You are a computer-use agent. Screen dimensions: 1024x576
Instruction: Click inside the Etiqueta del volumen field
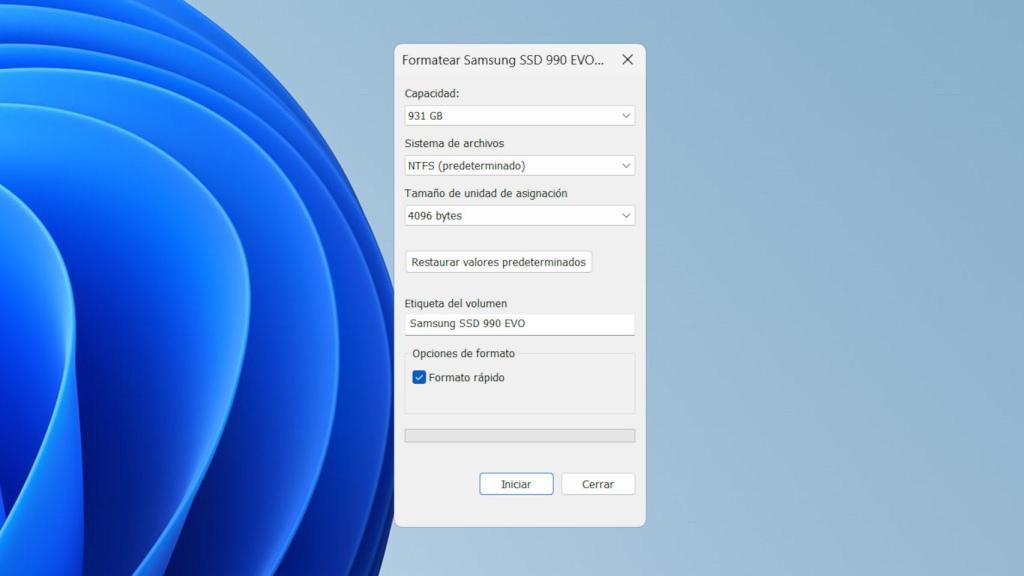(519, 323)
